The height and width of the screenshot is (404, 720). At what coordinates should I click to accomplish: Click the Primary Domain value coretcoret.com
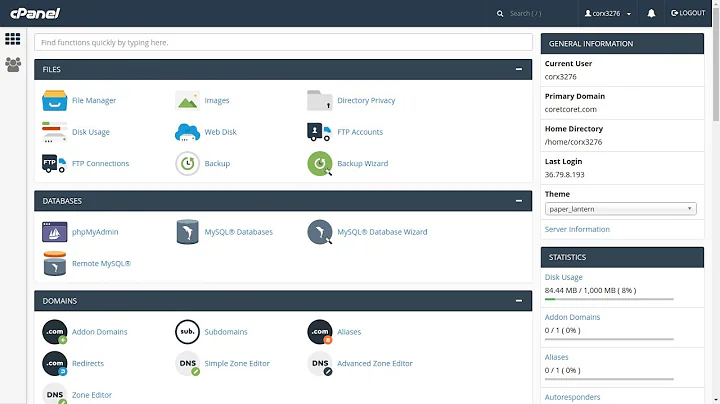coord(571,109)
